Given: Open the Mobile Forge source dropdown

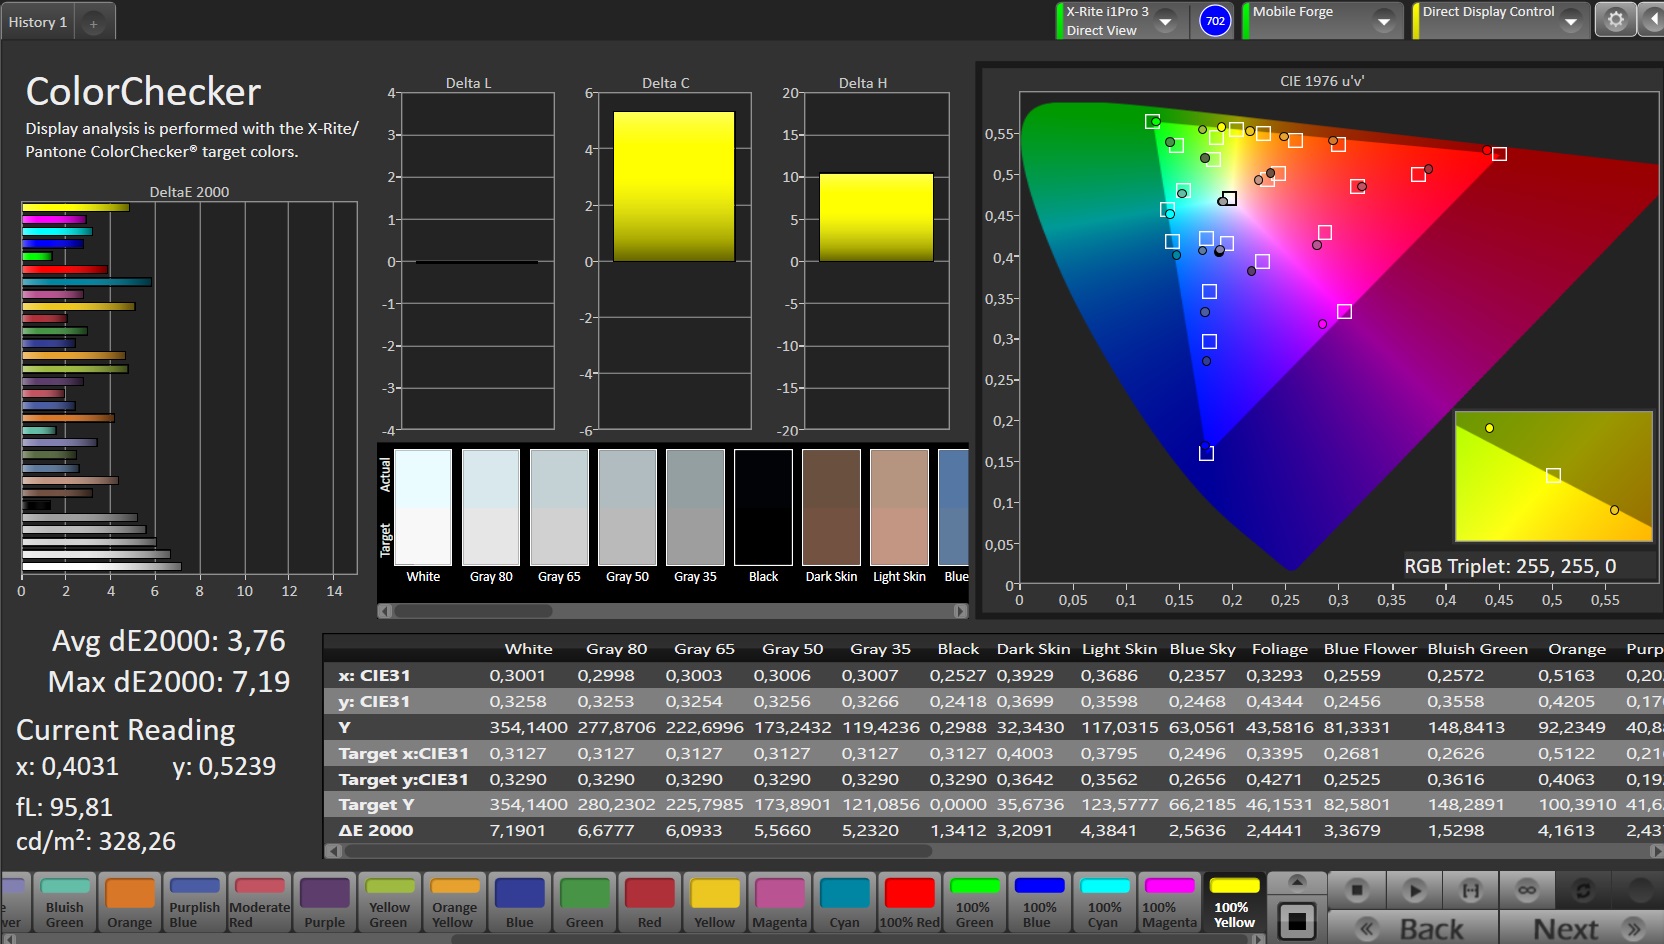Looking at the screenshot, I should (x=1384, y=21).
